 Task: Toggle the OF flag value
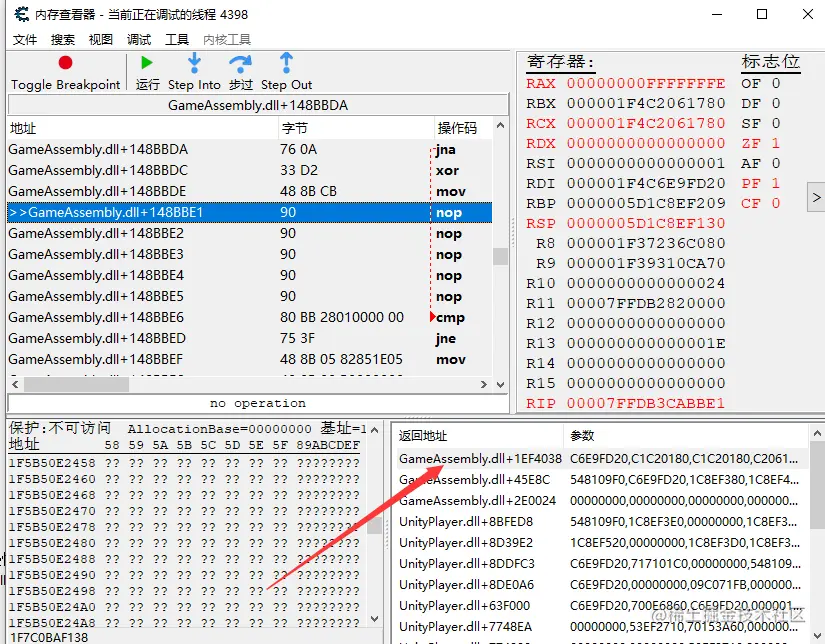pyautogui.click(x=776, y=83)
